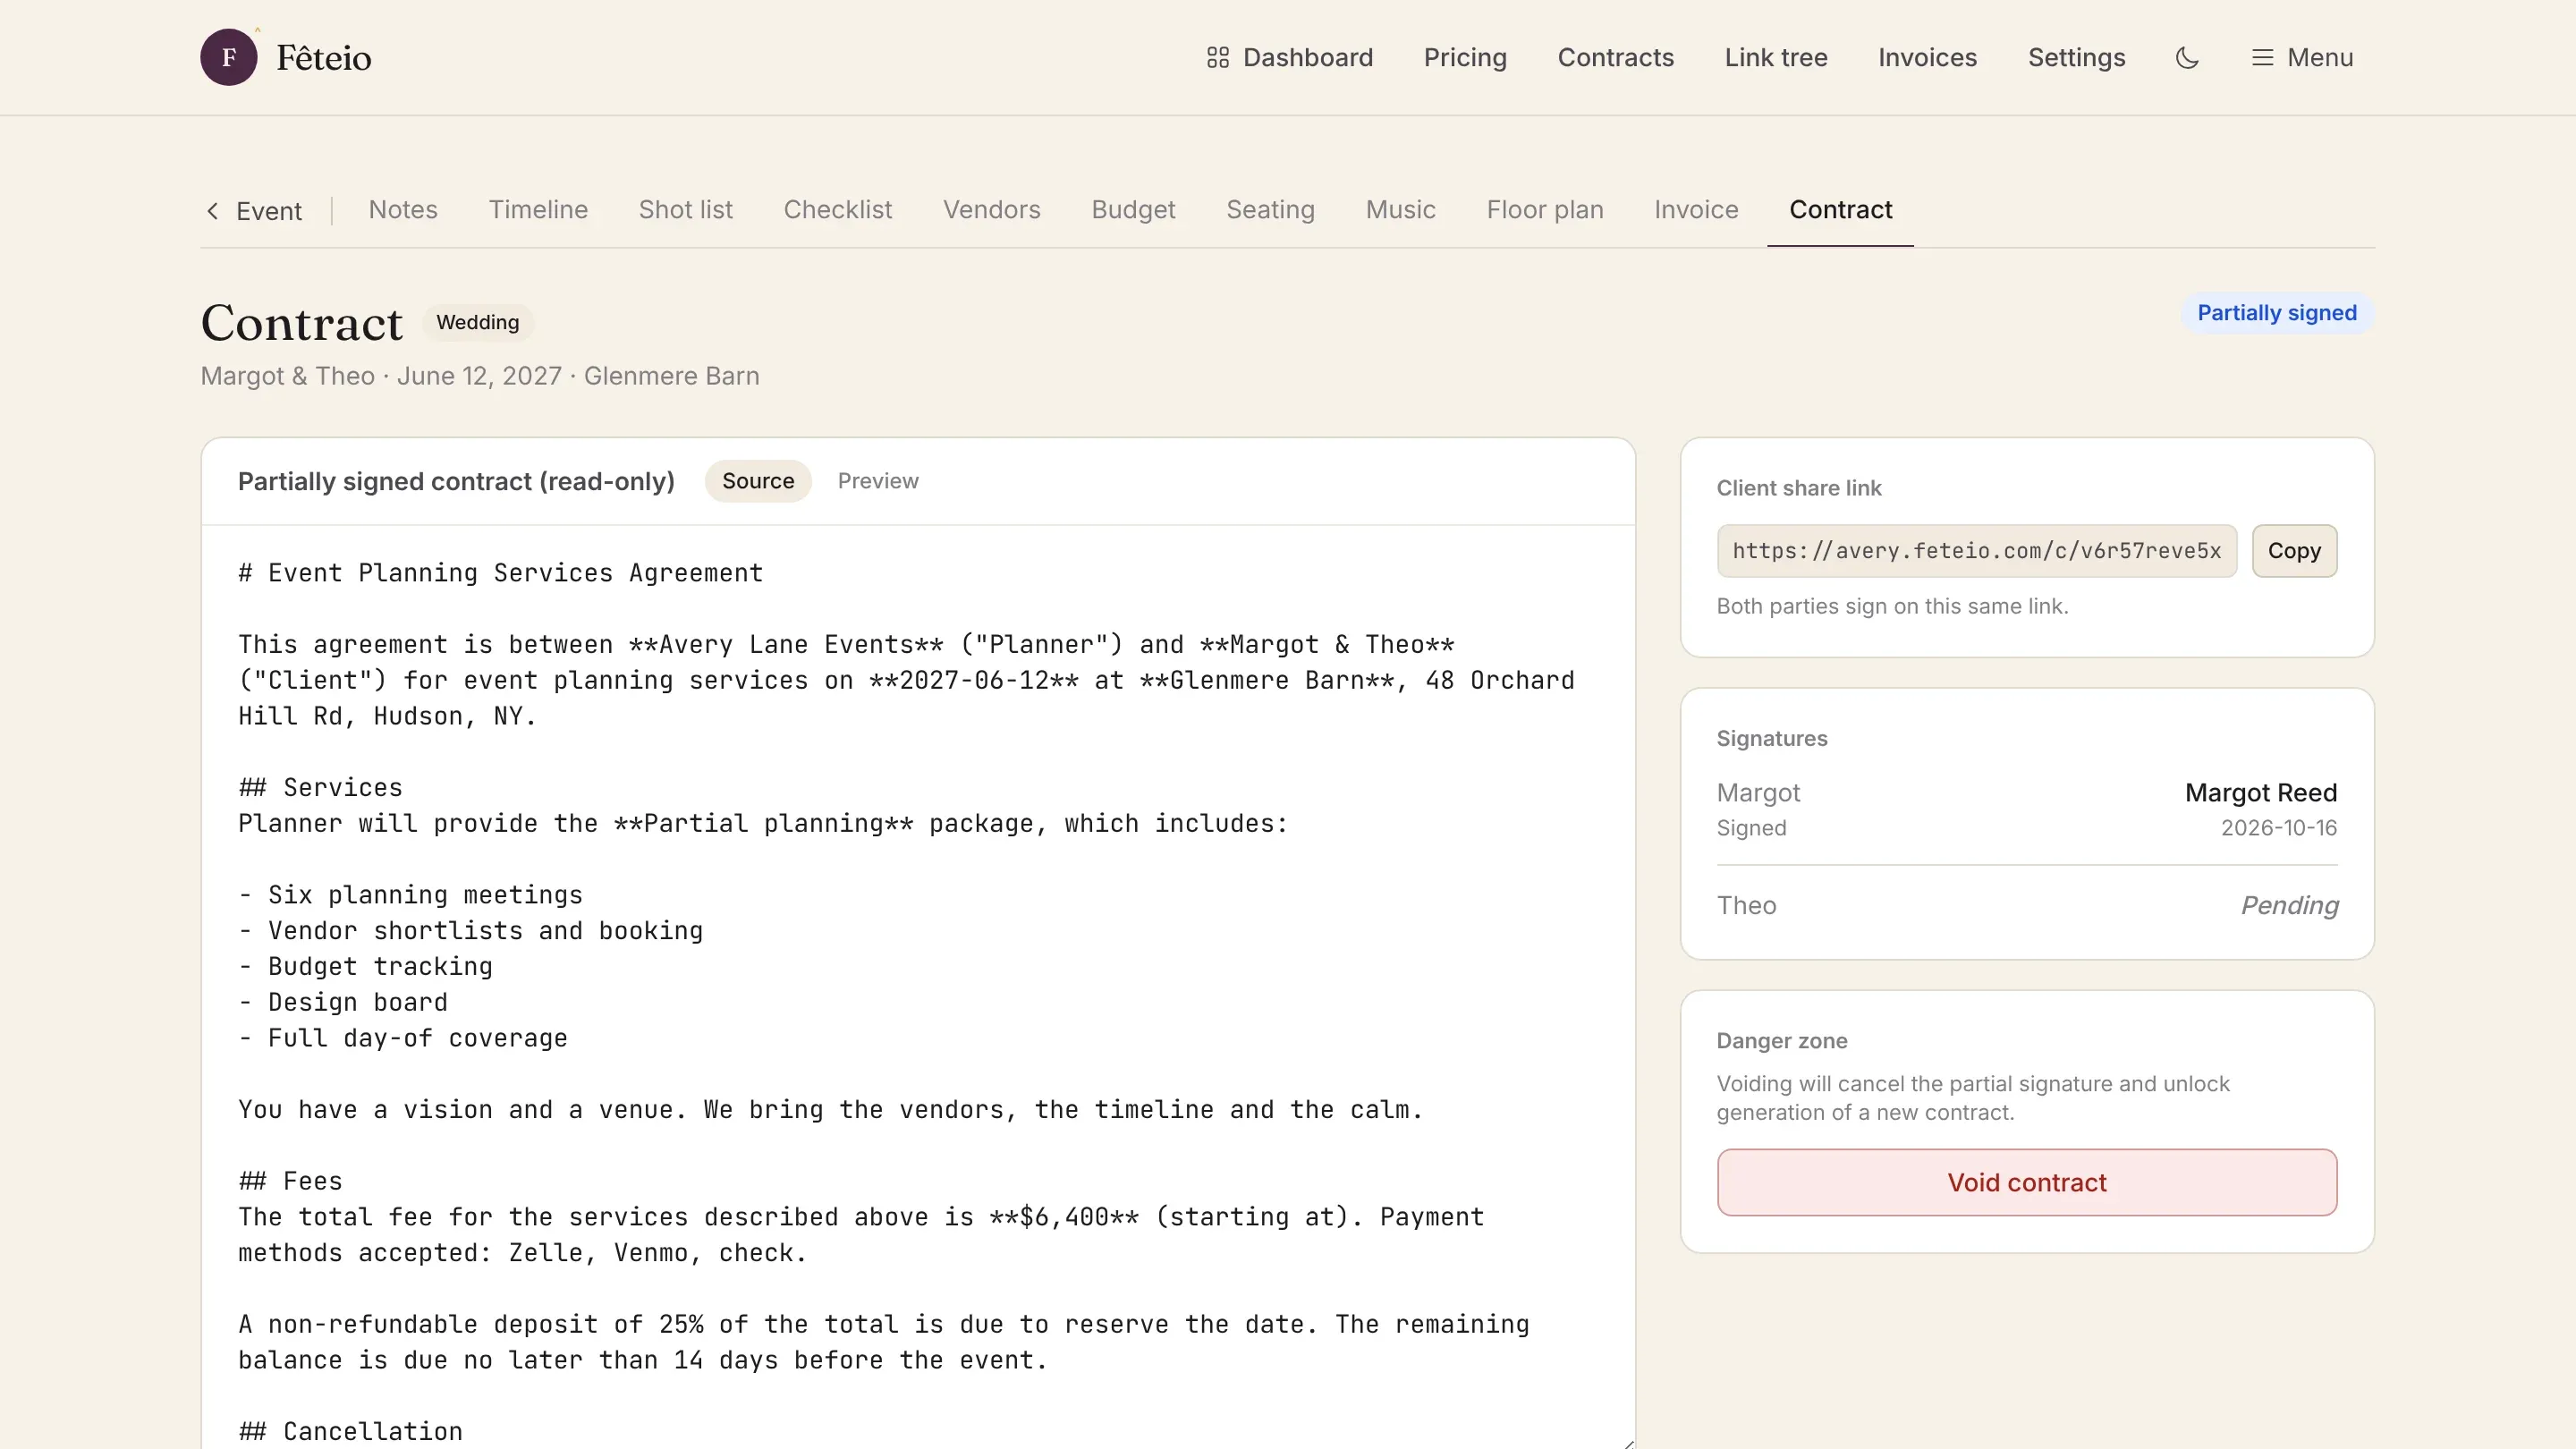This screenshot has width=2576, height=1449.
Task: Click the '- Budget tracking' line
Action: tap(365, 967)
